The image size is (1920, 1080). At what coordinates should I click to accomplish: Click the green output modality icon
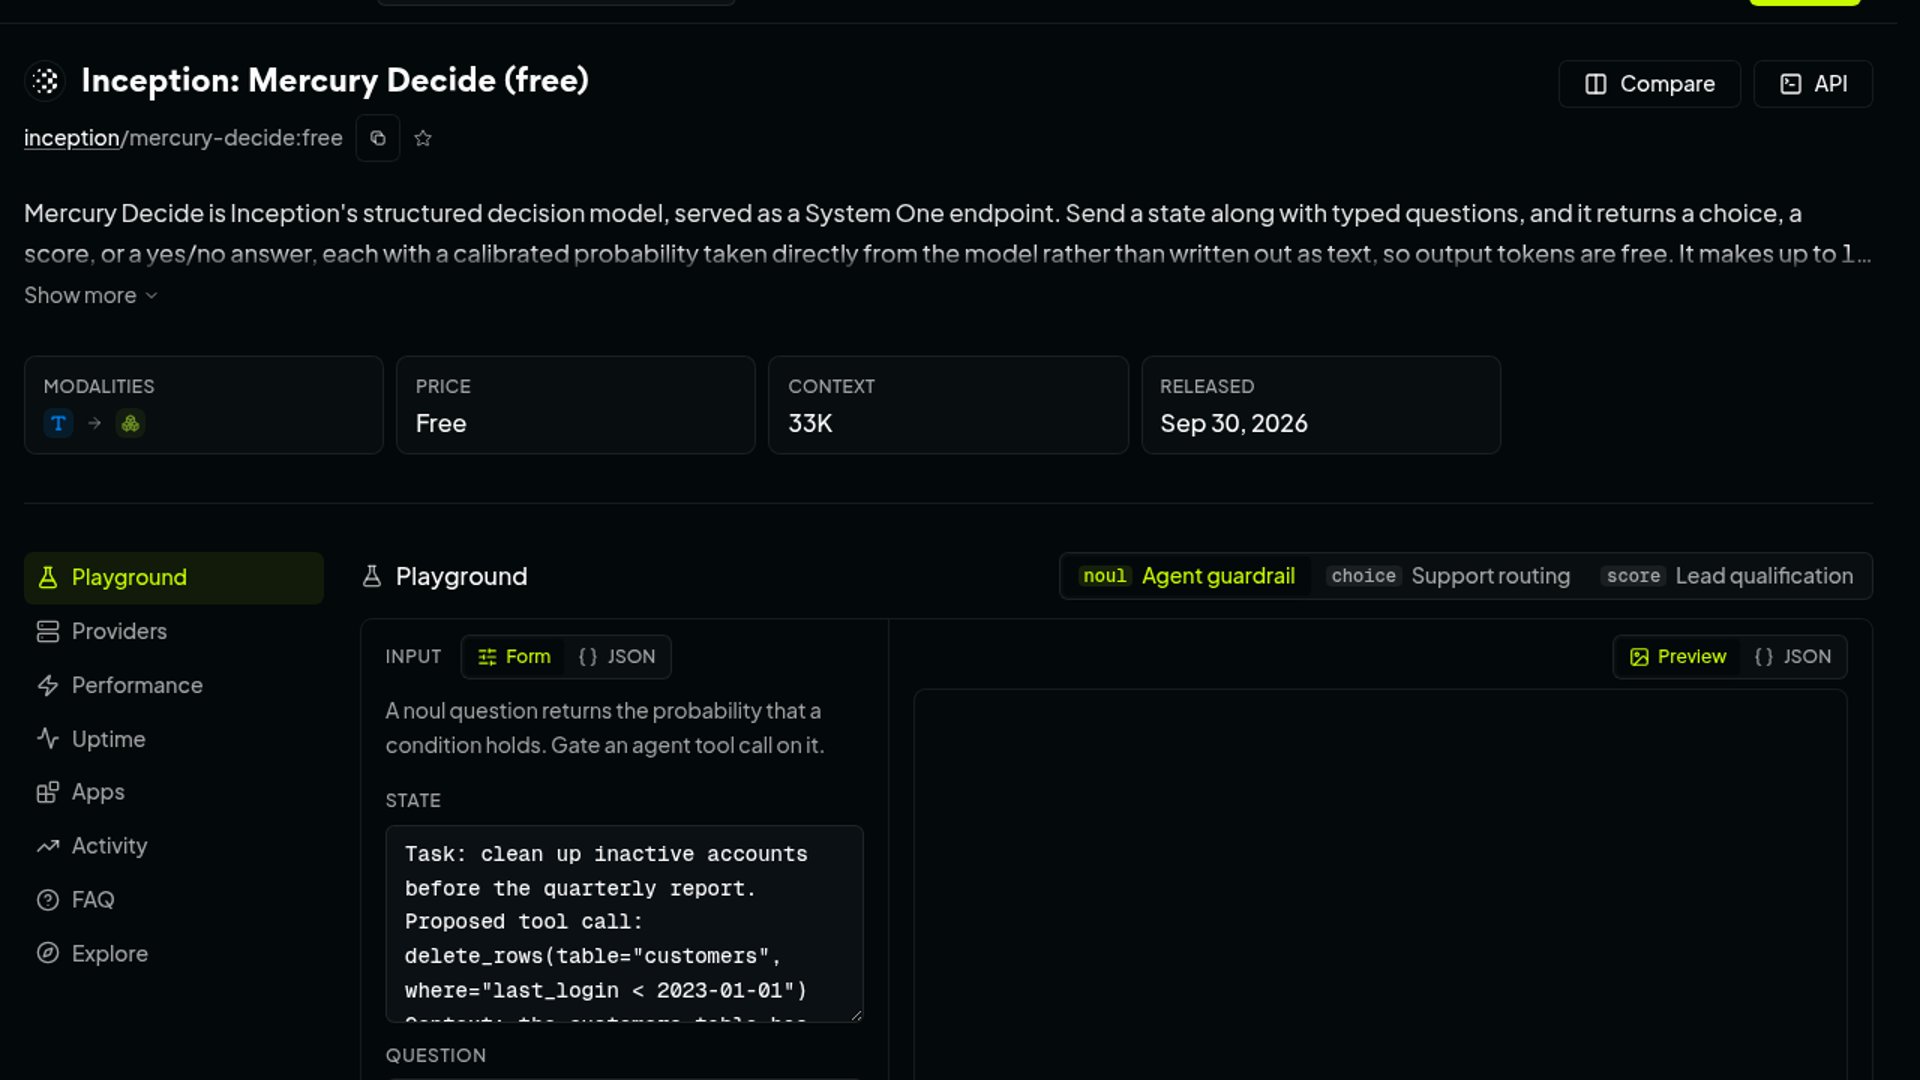pos(130,423)
